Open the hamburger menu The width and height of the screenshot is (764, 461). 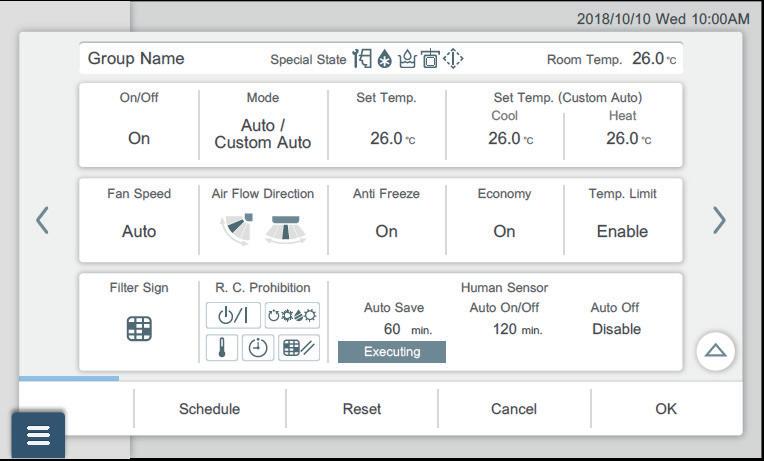38,436
